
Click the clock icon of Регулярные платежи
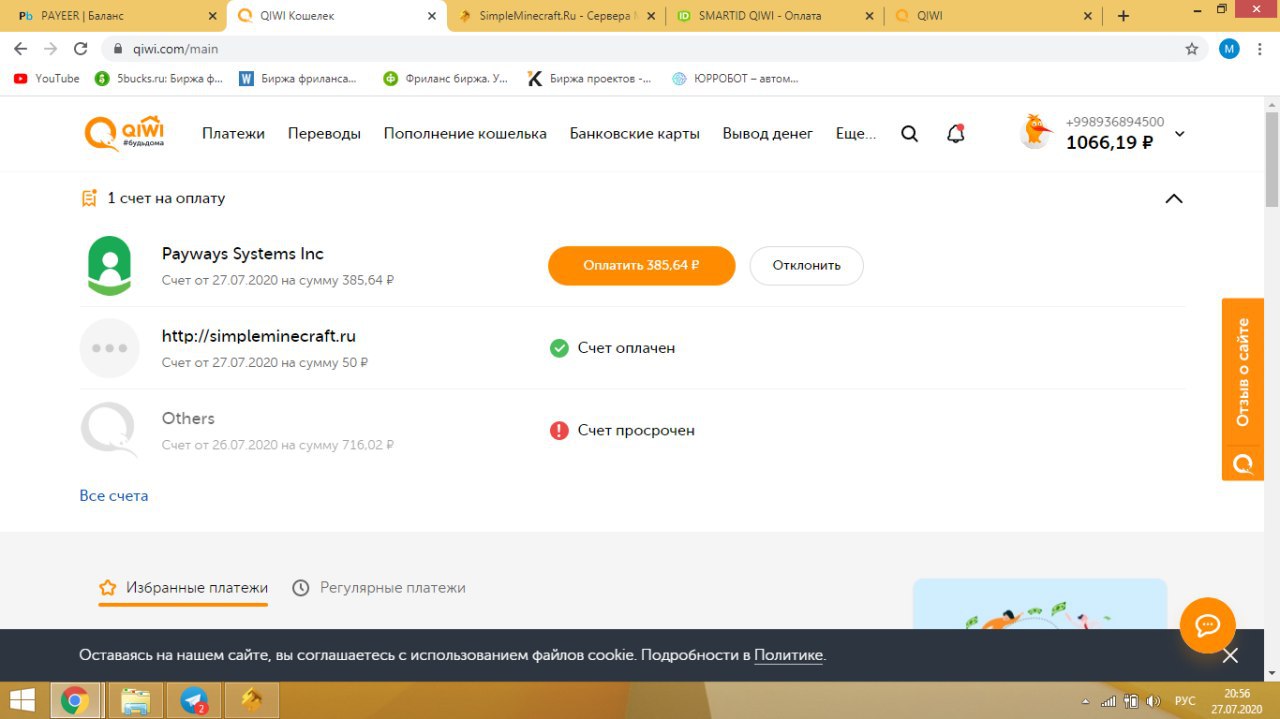pyautogui.click(x=300, y=588)
